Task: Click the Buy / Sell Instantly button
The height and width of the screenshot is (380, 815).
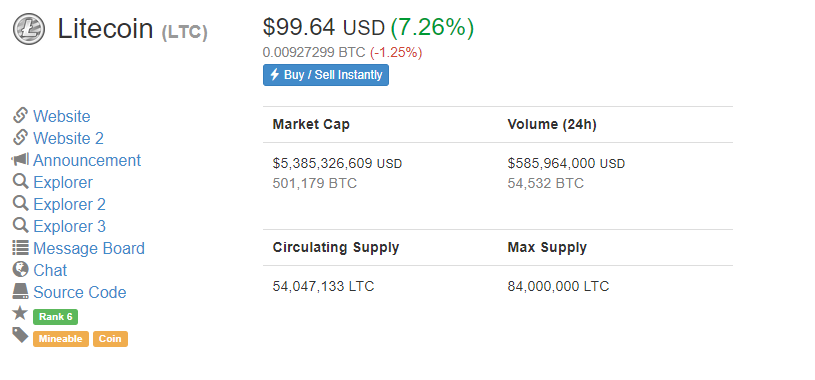Action: click(326, 75)
